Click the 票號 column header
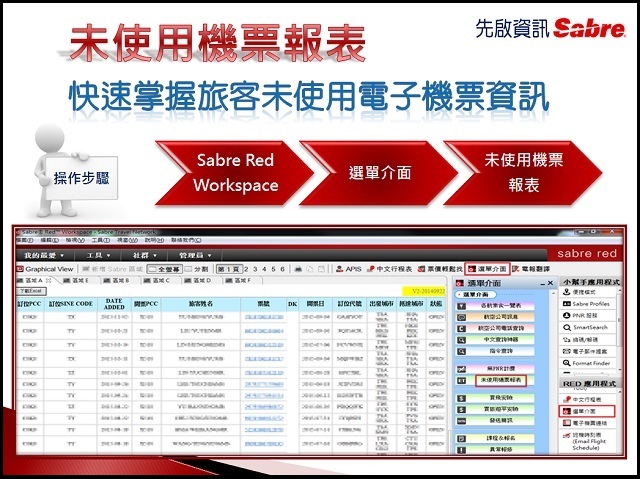640x479 pixels. coord(264,304)
